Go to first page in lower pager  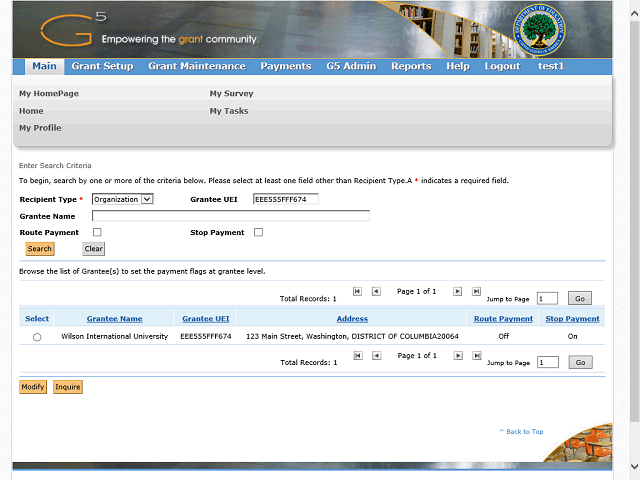(358, 356)
